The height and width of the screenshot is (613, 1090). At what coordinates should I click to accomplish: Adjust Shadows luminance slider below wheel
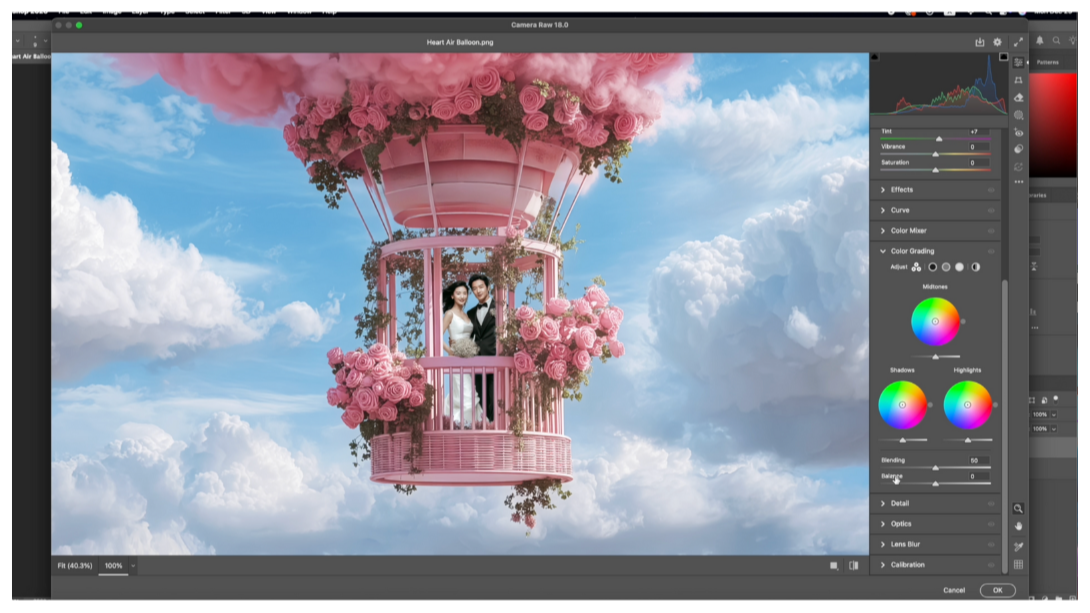coord(903,440)
